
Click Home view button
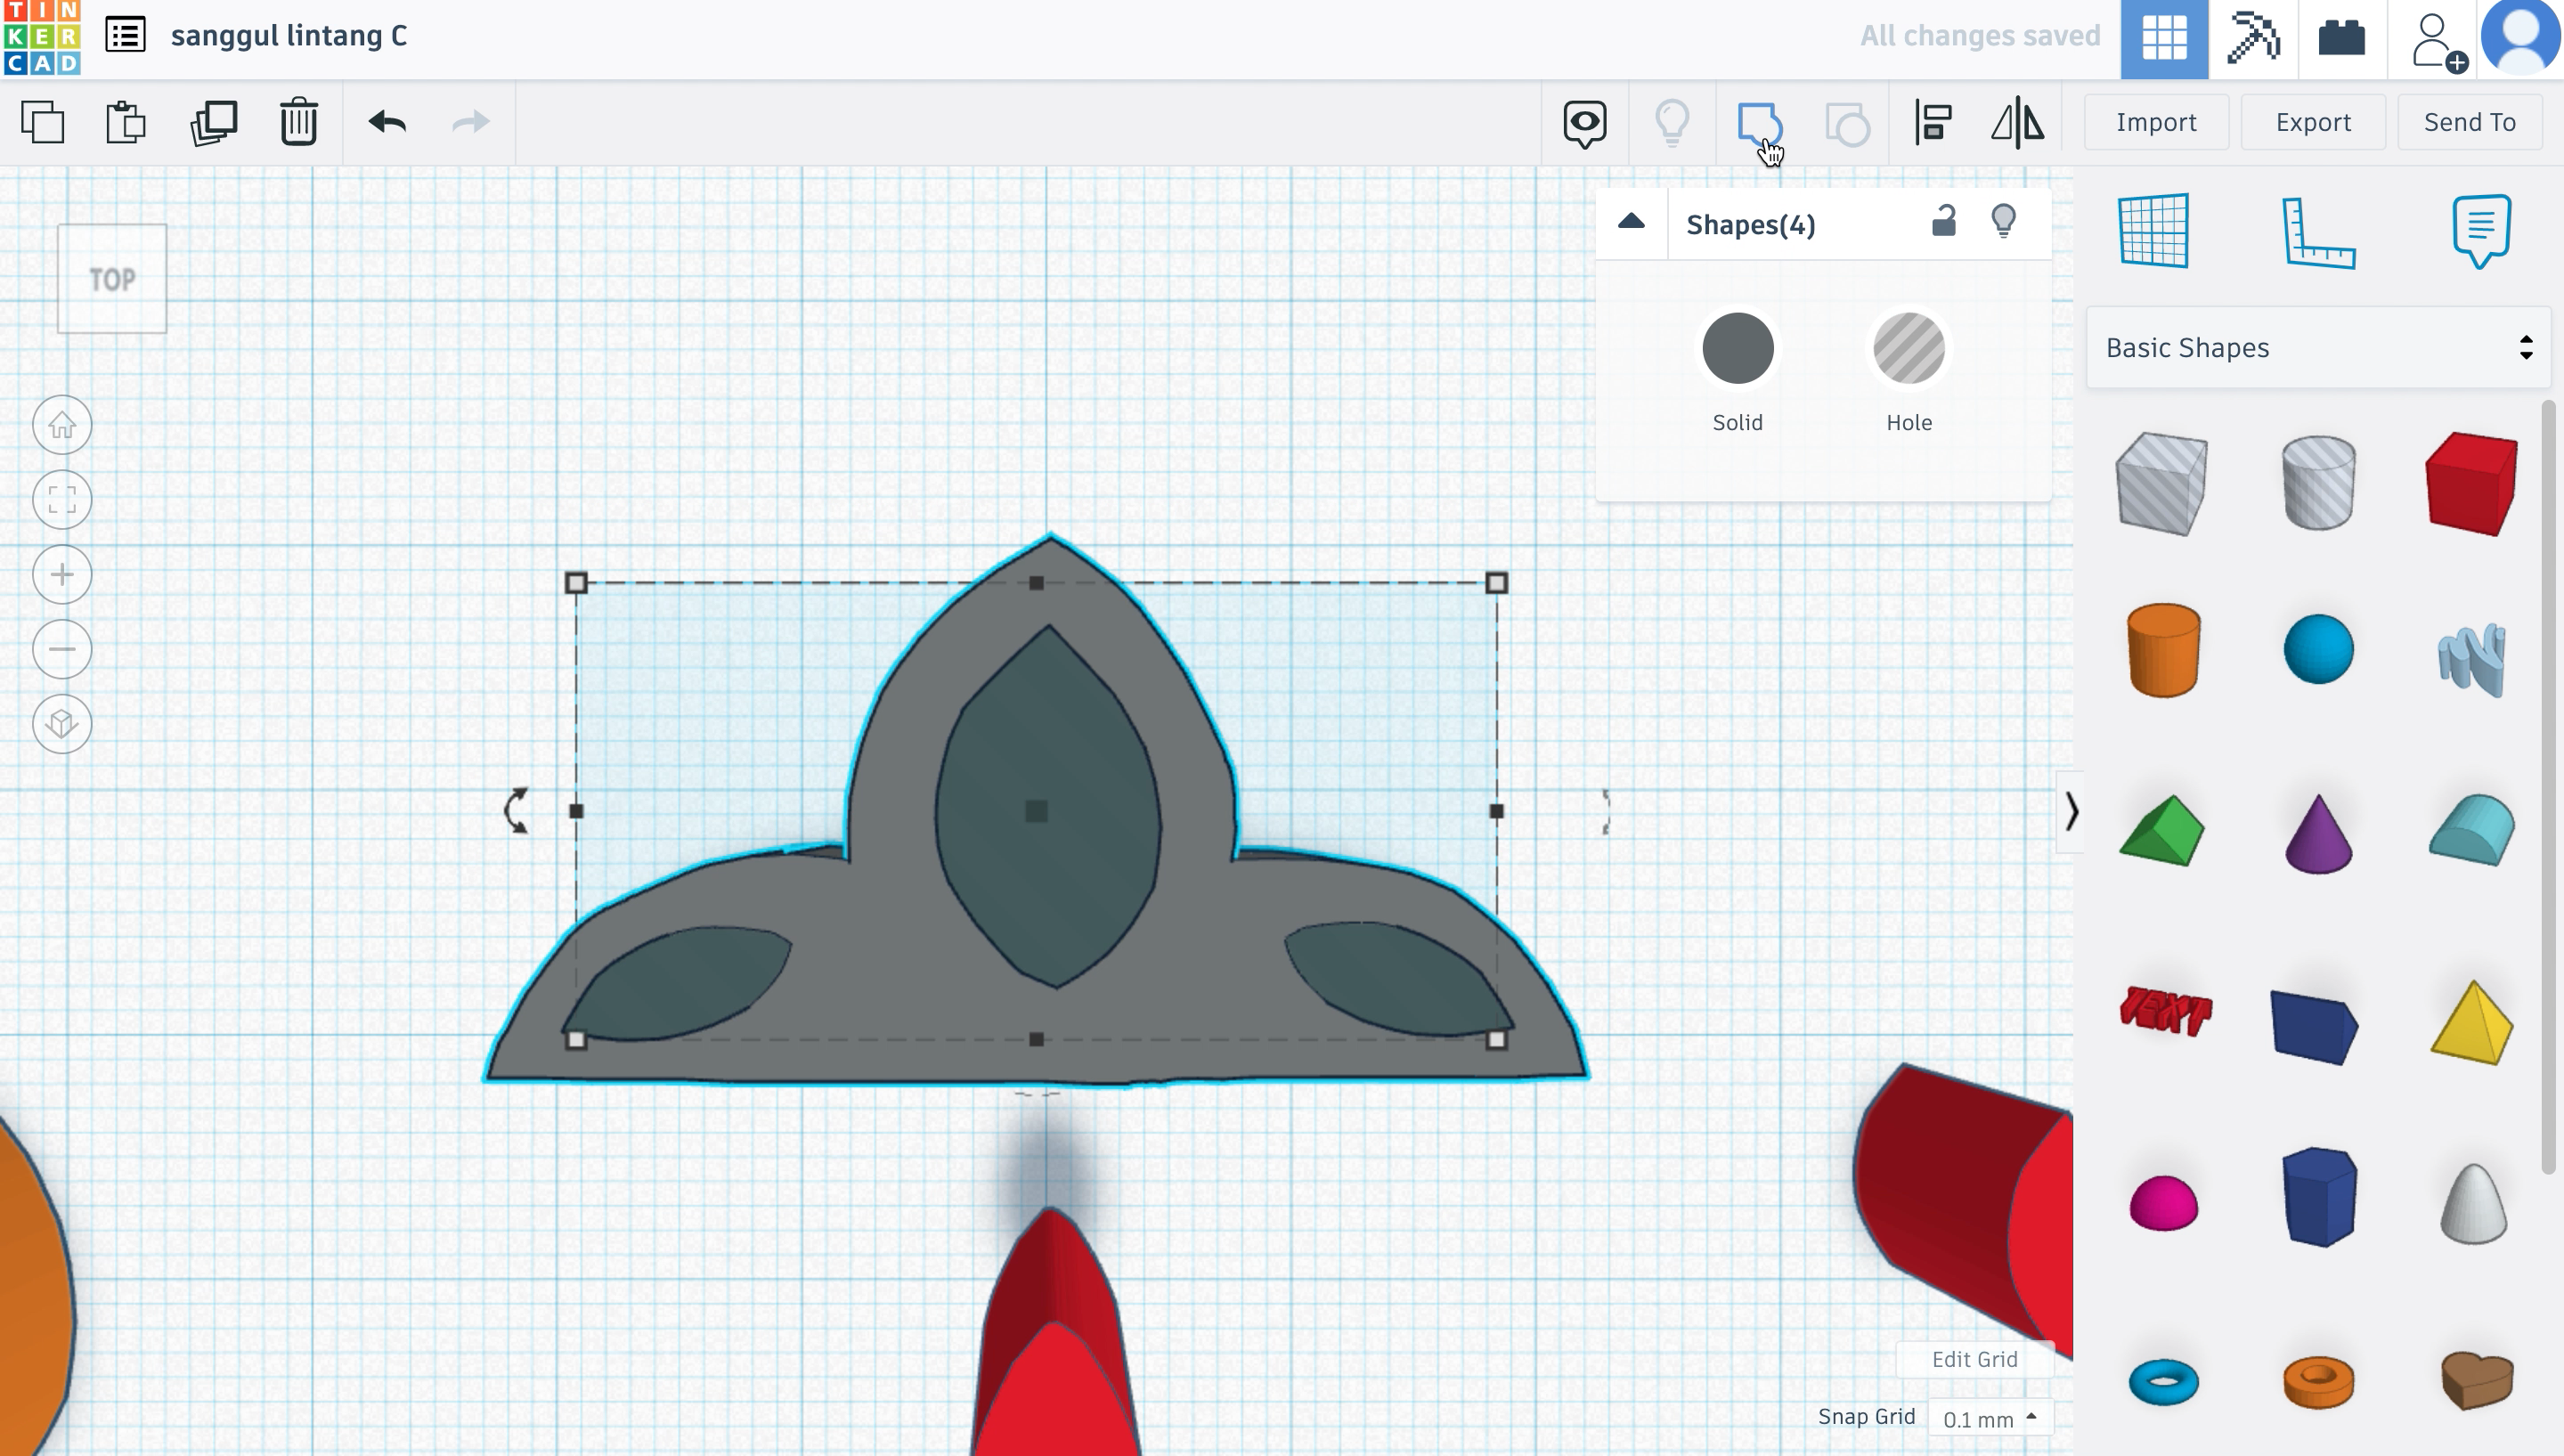62,425
